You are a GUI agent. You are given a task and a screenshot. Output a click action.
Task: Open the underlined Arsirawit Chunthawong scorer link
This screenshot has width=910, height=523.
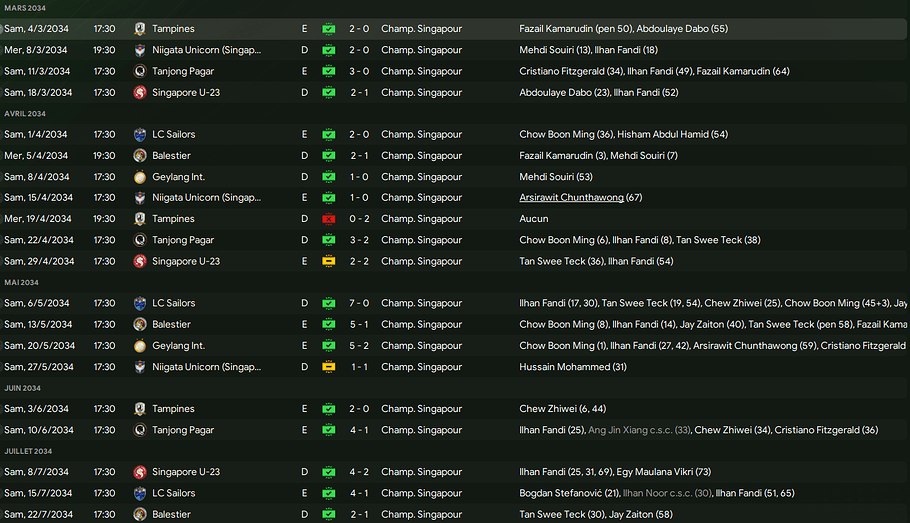571,198
